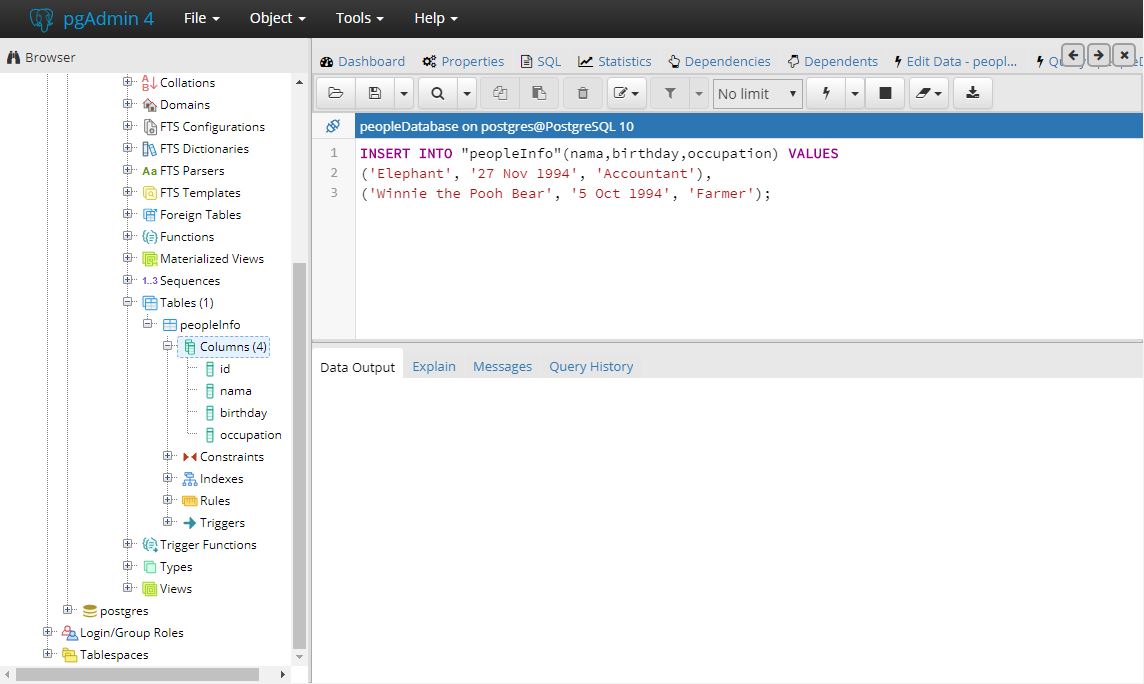
Task: Collapse the Columns node in the tree
Action: (x=168, y=346)
